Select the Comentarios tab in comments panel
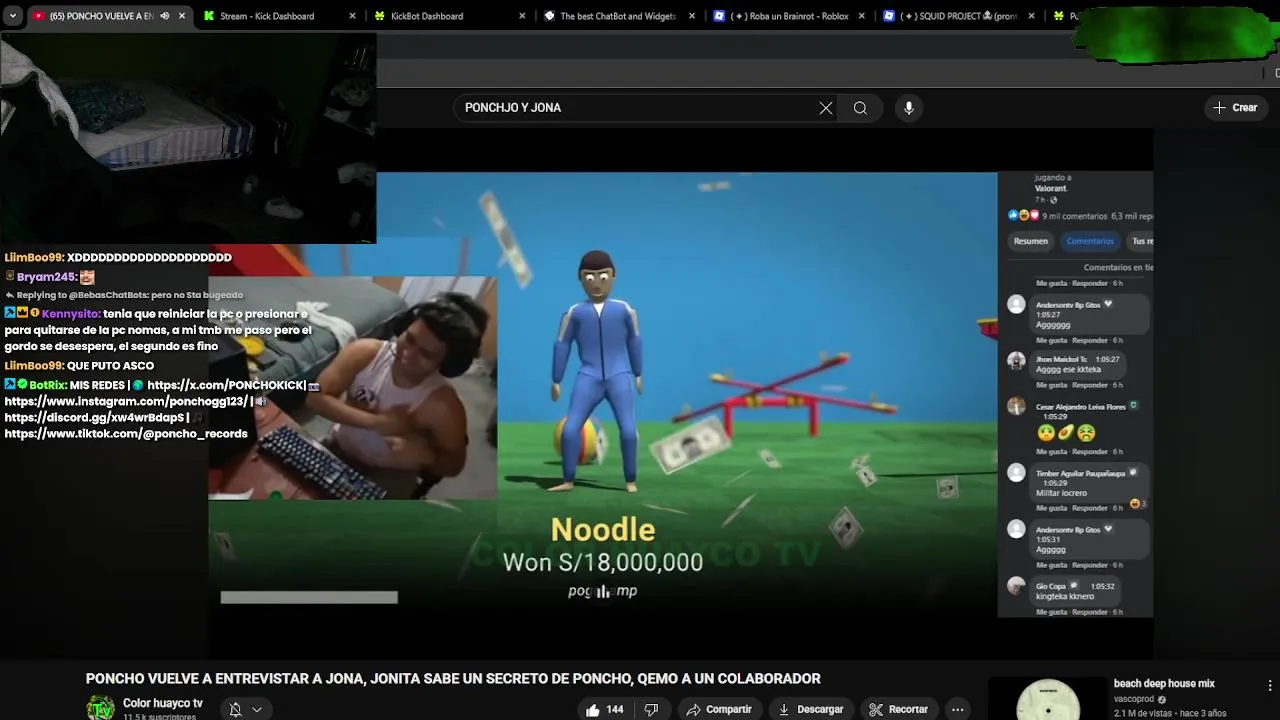This screenshot has width=1280, height=720. (x=1090, y=241)
